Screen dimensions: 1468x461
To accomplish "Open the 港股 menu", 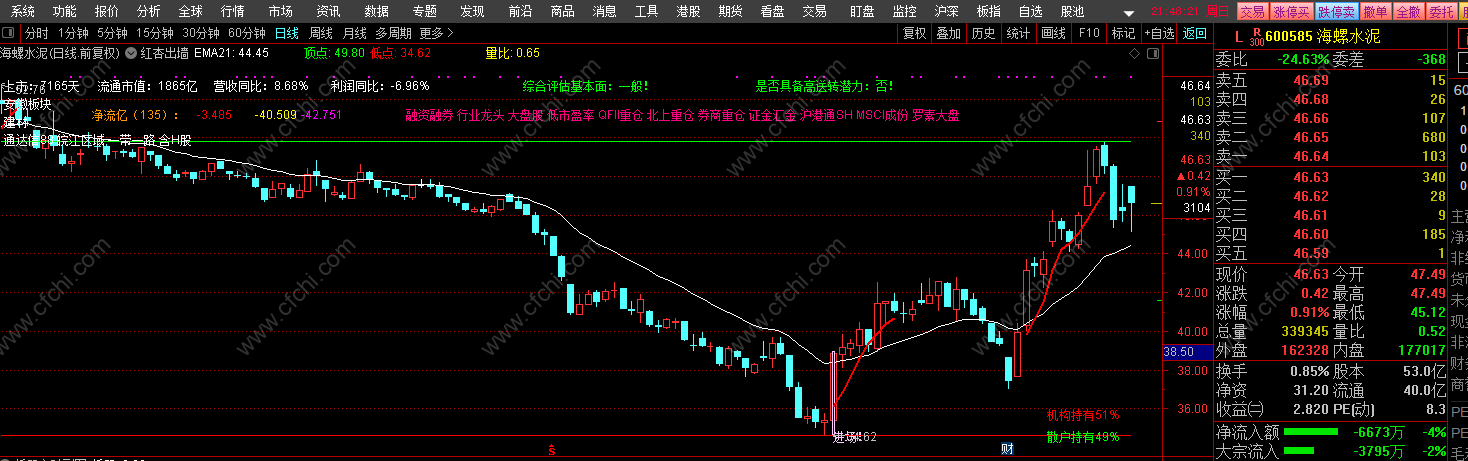I will [688, 12].
